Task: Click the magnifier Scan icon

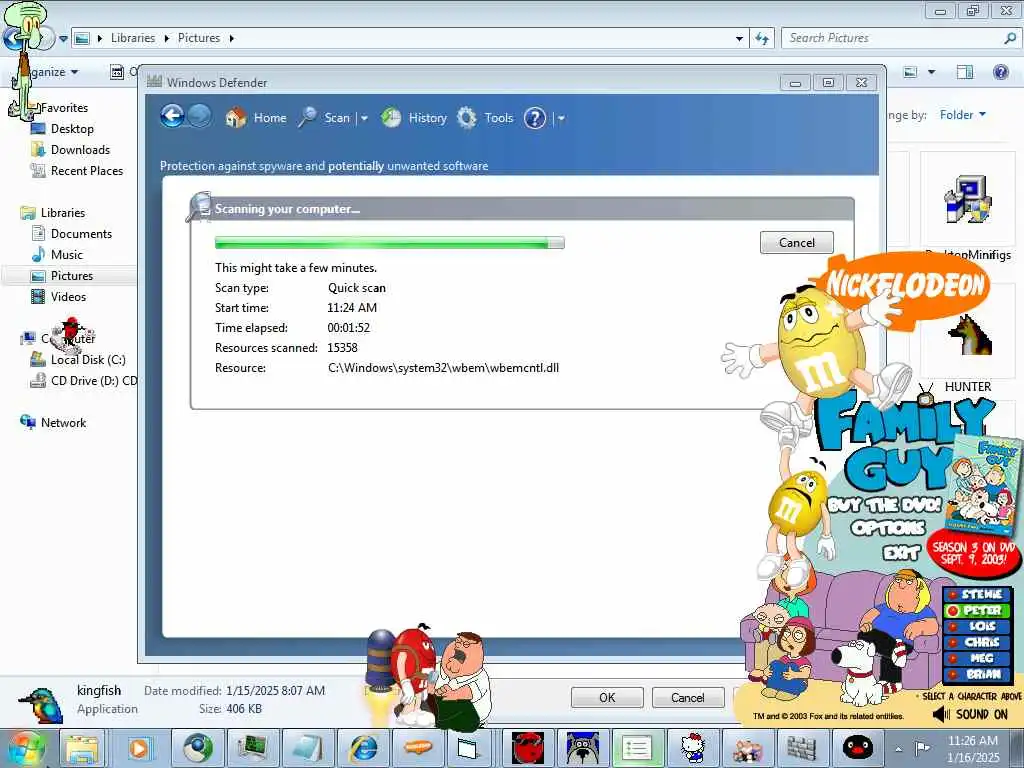Action: tap(307, 118)
